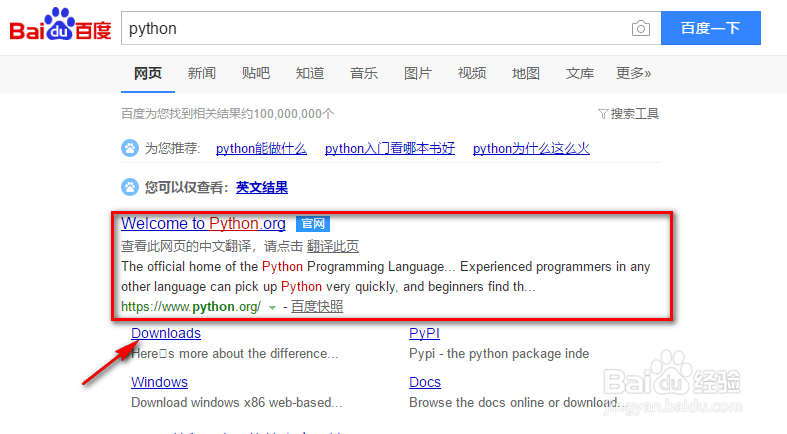Click the 为您推荐 label
Image resolution: width=787 pixels, height=434 pixels.
pos(172,149)
